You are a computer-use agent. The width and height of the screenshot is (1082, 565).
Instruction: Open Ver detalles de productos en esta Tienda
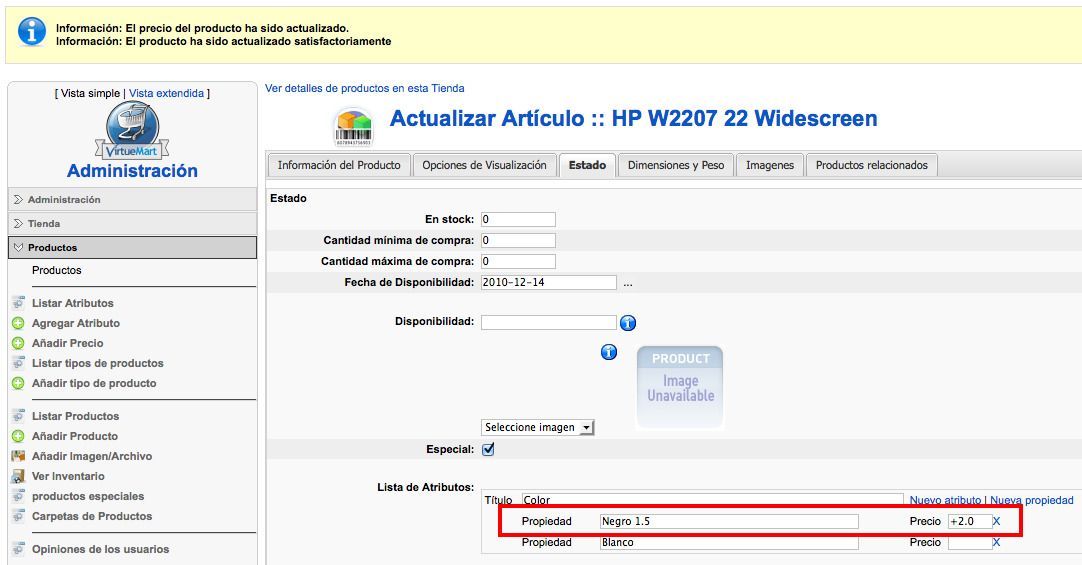click(x=364, y=88)
